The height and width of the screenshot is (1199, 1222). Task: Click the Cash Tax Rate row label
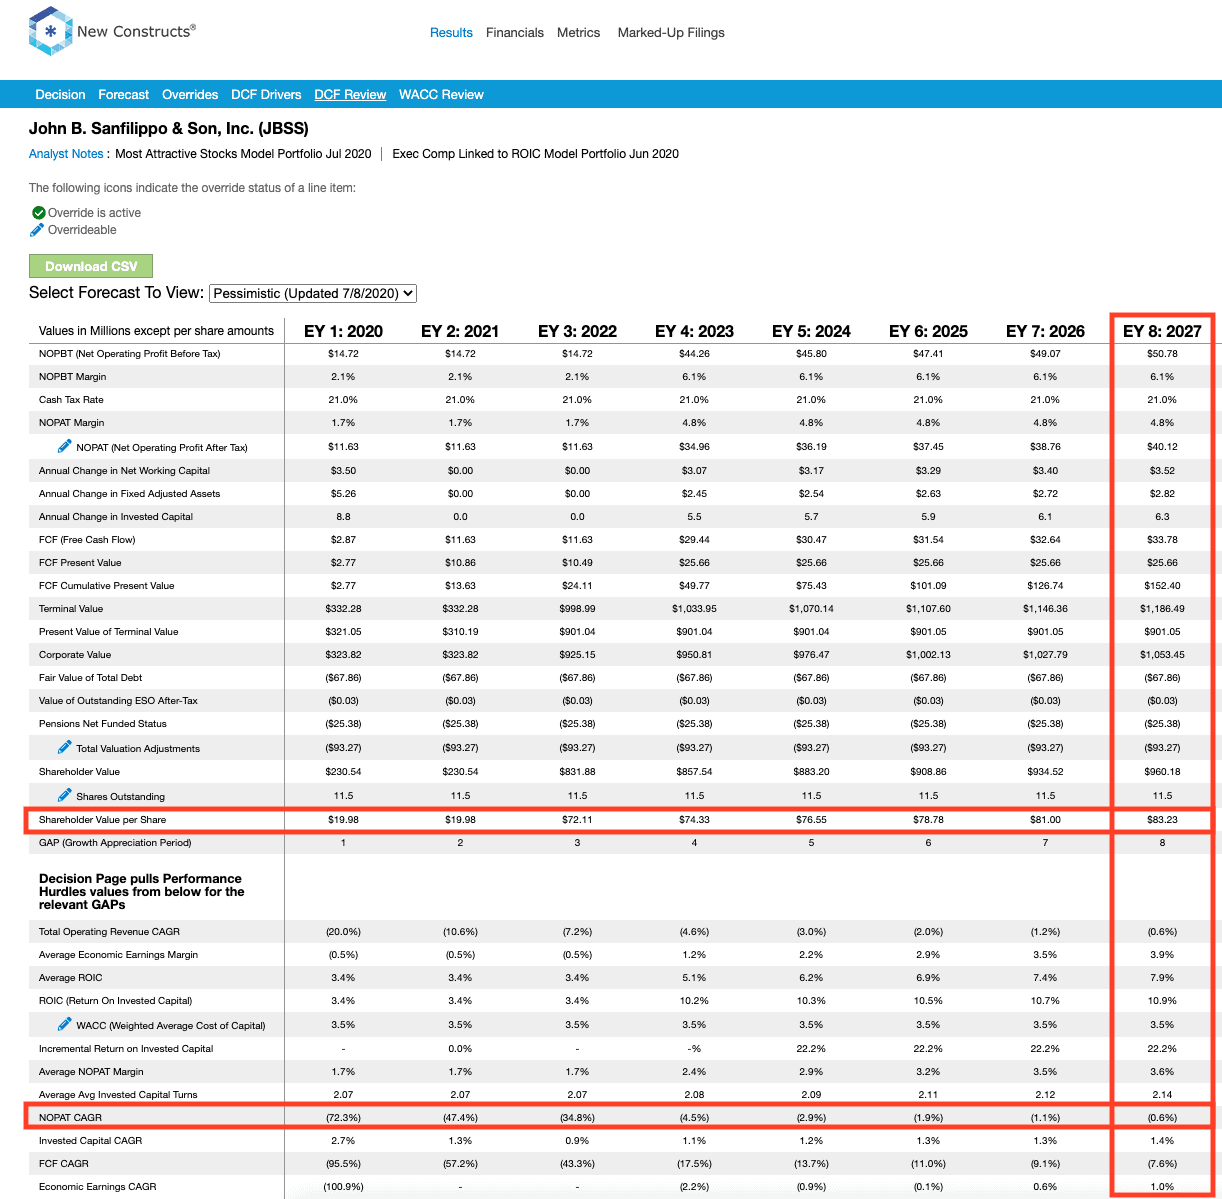[71, 400]
